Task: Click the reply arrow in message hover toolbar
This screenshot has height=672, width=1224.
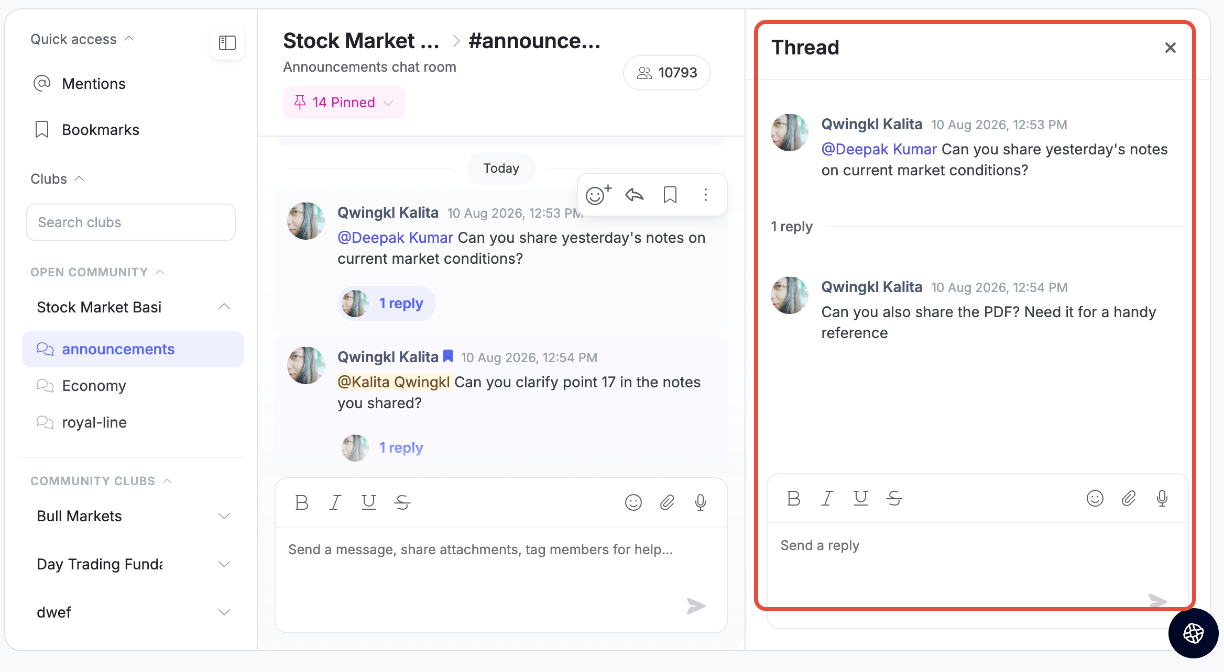Action: [x=634, y=195]
